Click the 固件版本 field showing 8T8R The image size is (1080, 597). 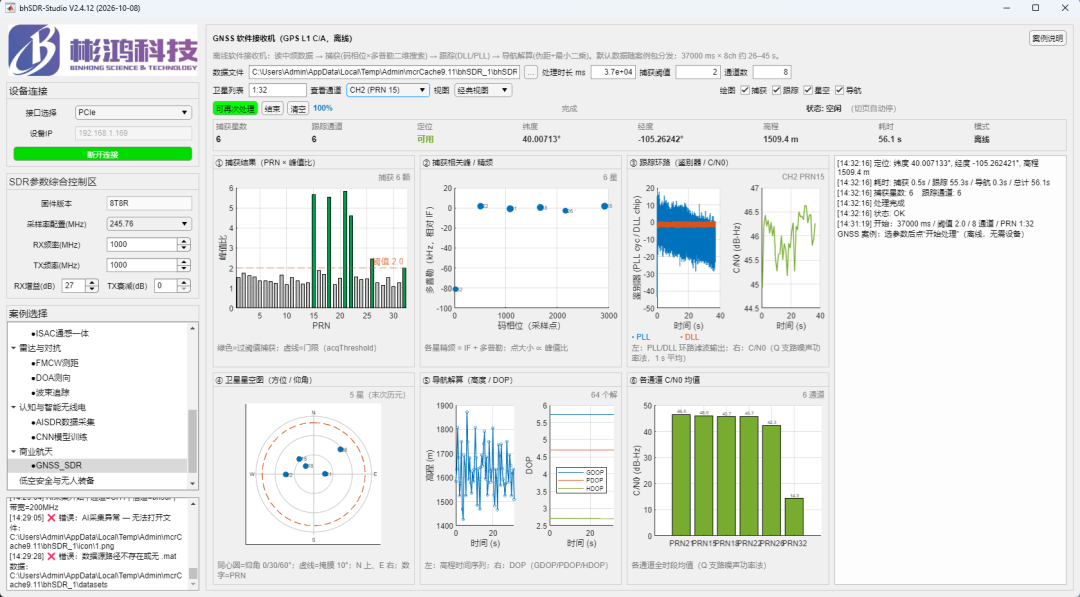(x=149, y=203)
